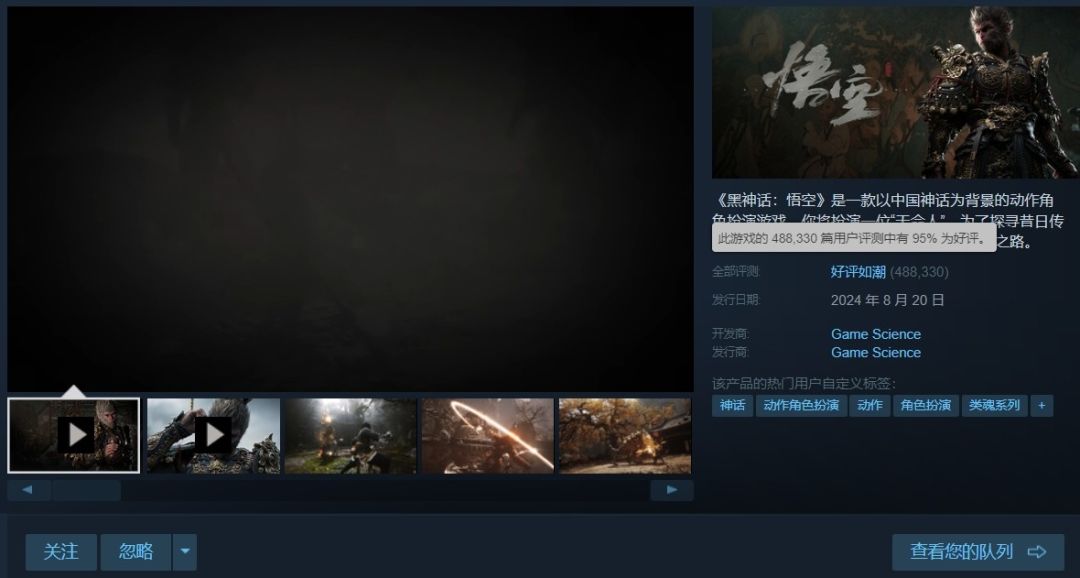This screenshot has height=578, width=1080.
Task: Click the left arrow of the thumbnail strip
Action: [28, 490]
